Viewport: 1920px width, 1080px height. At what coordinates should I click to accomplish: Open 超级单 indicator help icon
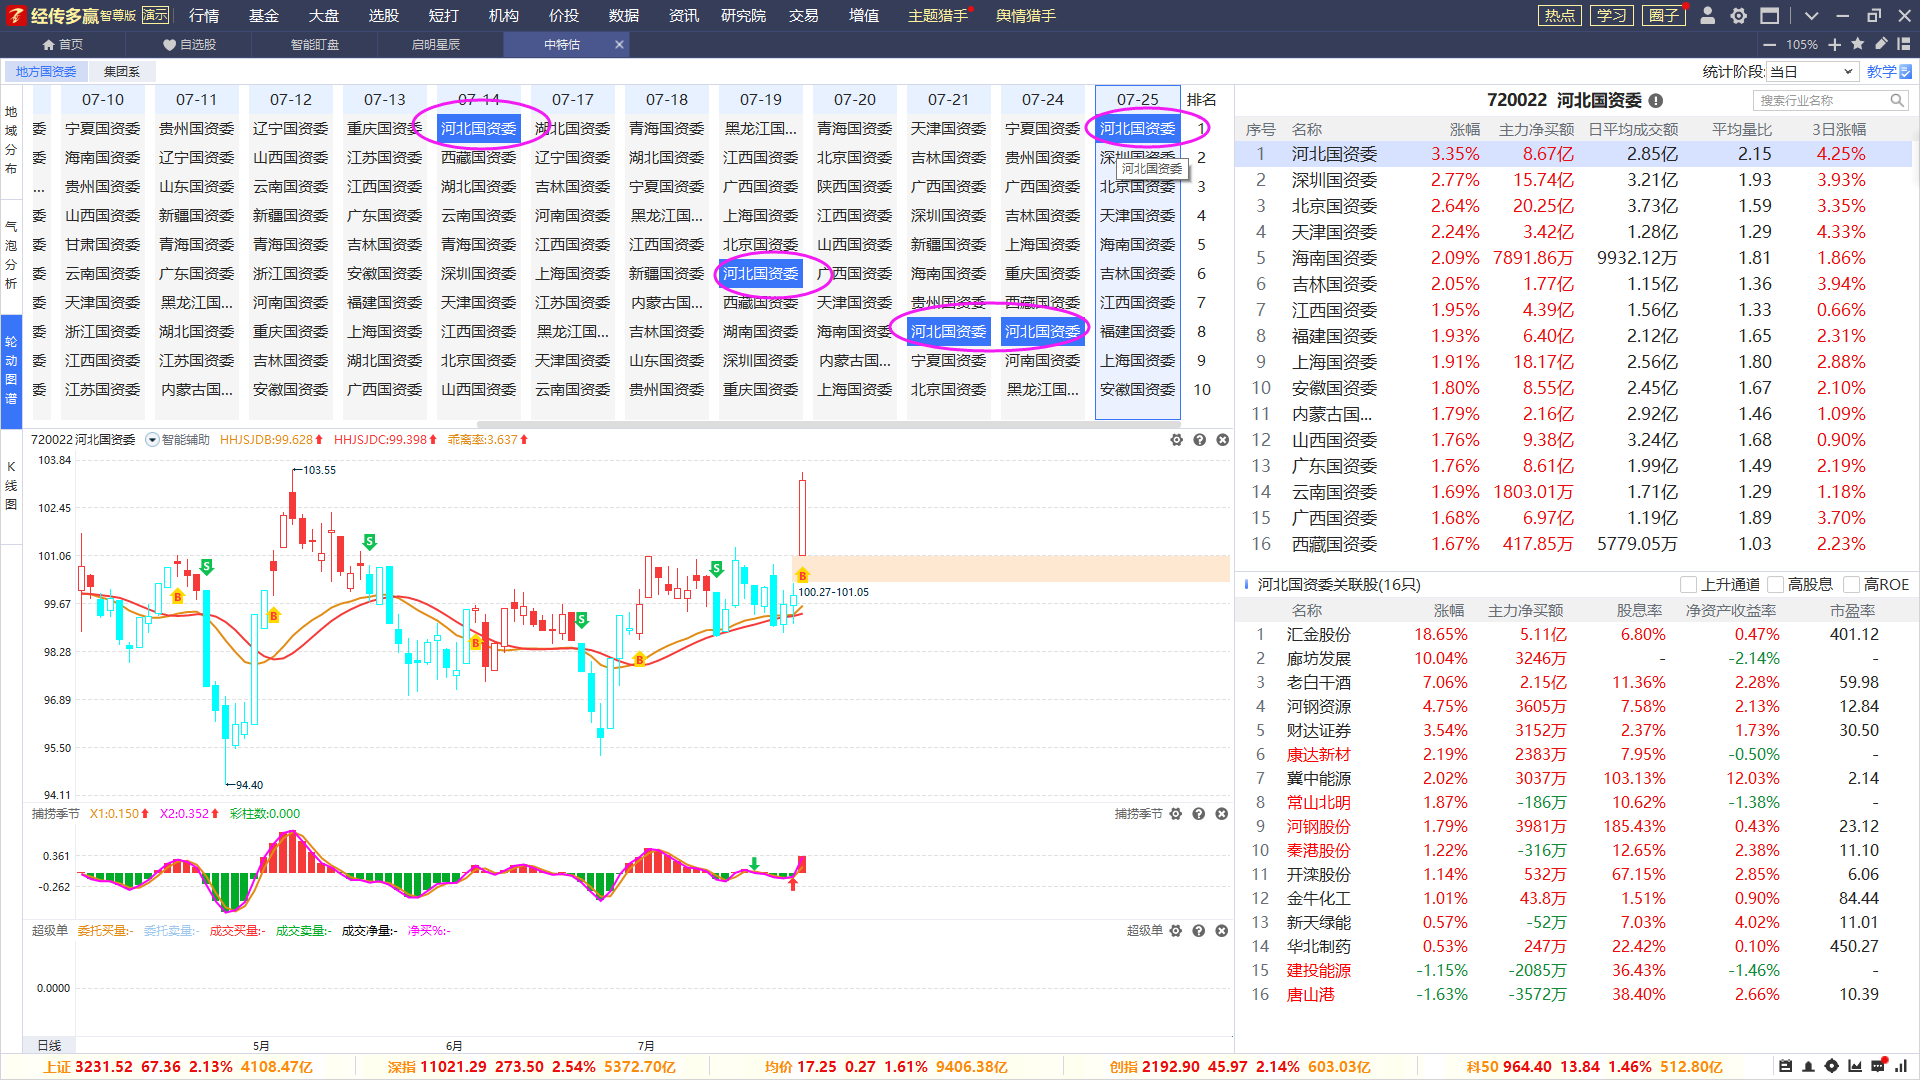(1198, 931)
